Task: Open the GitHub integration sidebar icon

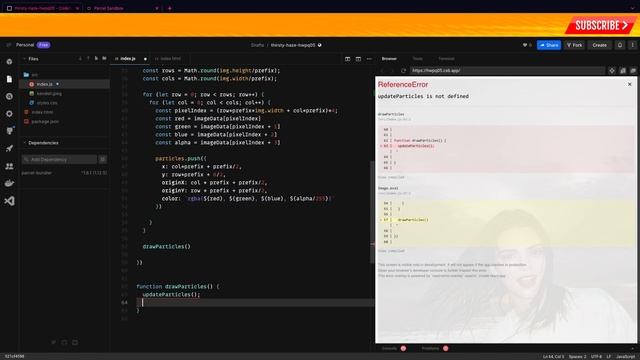Action: pos(9,131)
